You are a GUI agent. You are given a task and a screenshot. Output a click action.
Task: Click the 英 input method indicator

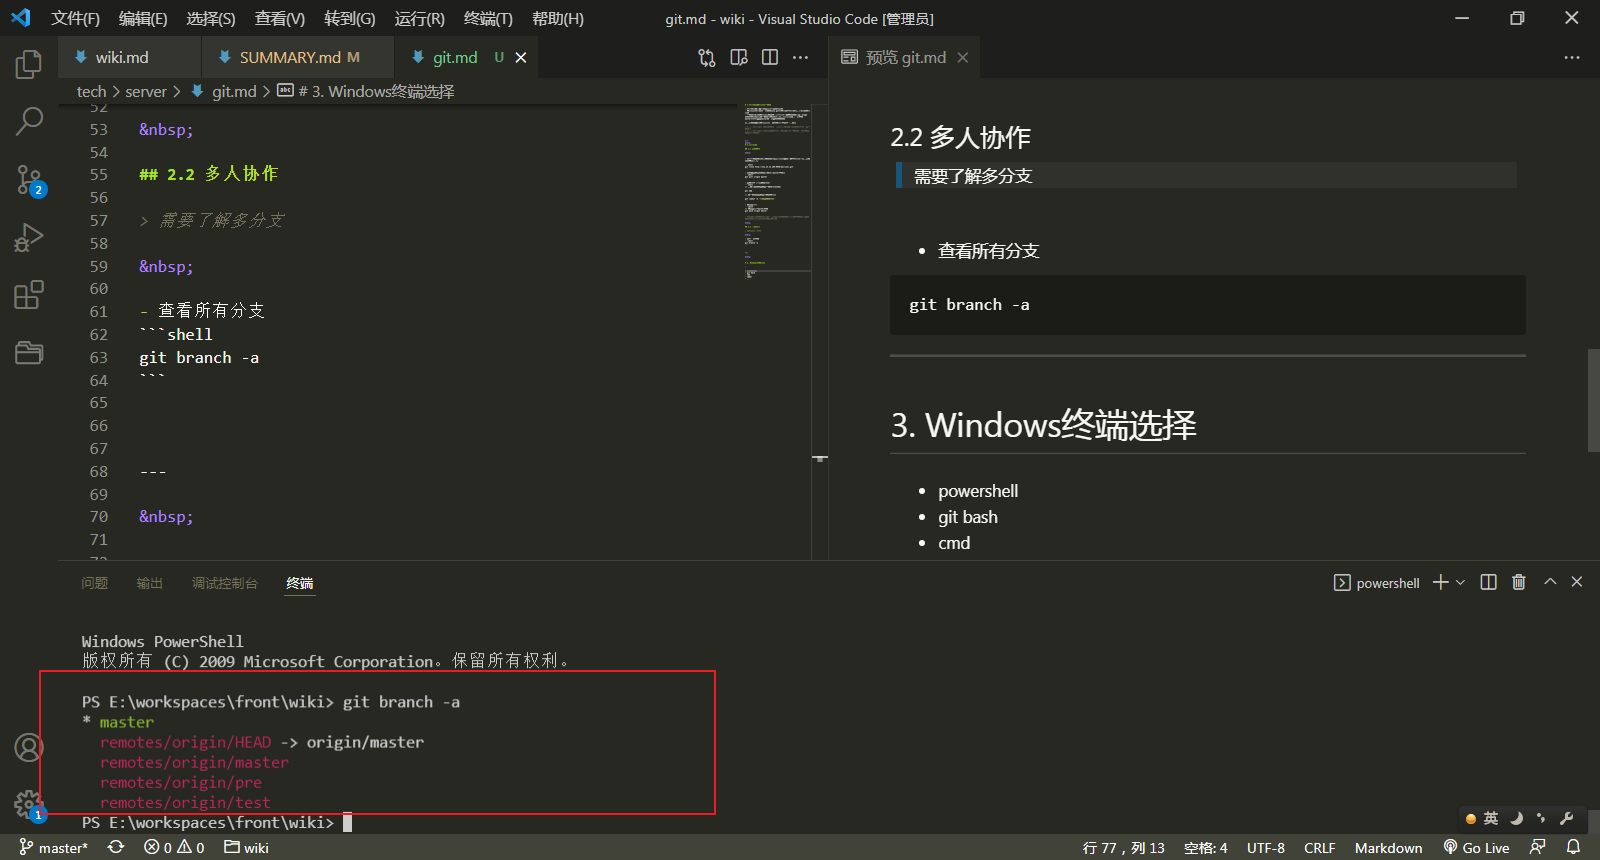coord(1491,818)
